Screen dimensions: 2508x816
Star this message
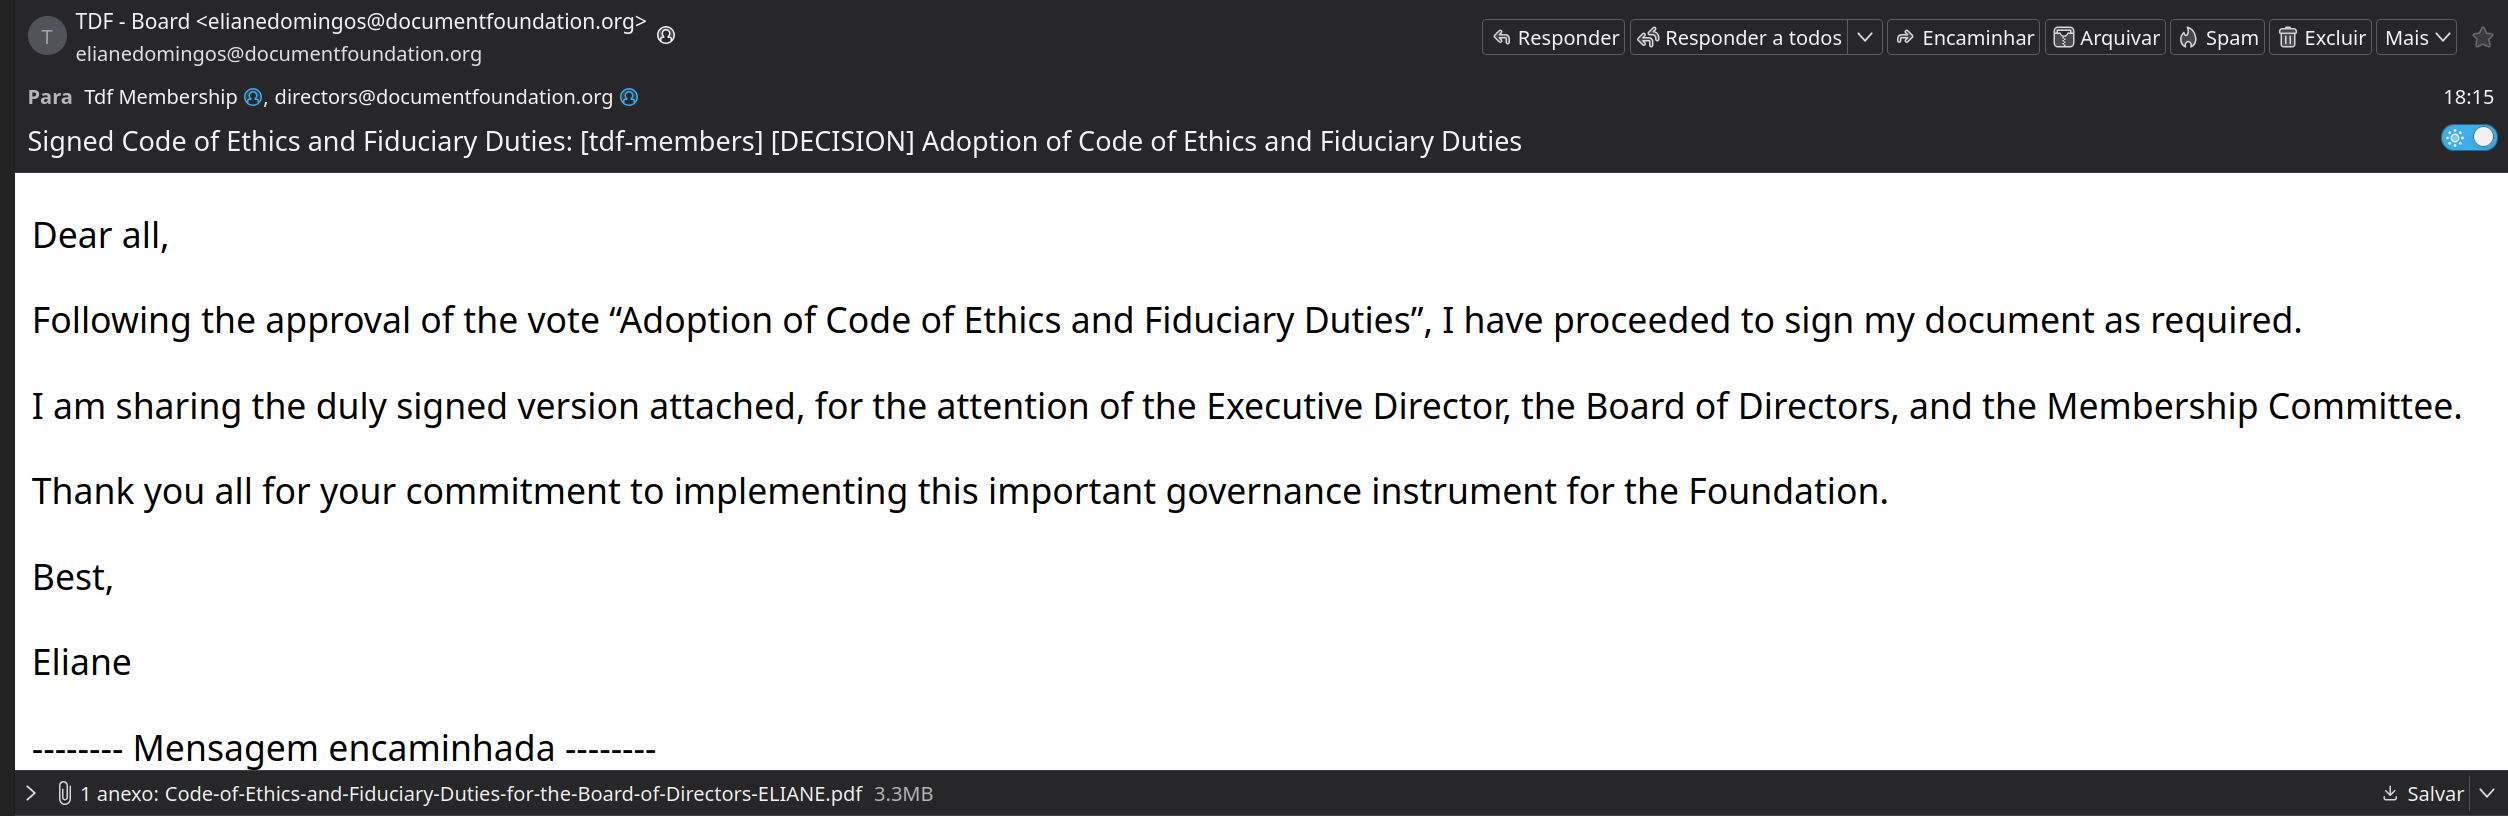pos(2483,38)
